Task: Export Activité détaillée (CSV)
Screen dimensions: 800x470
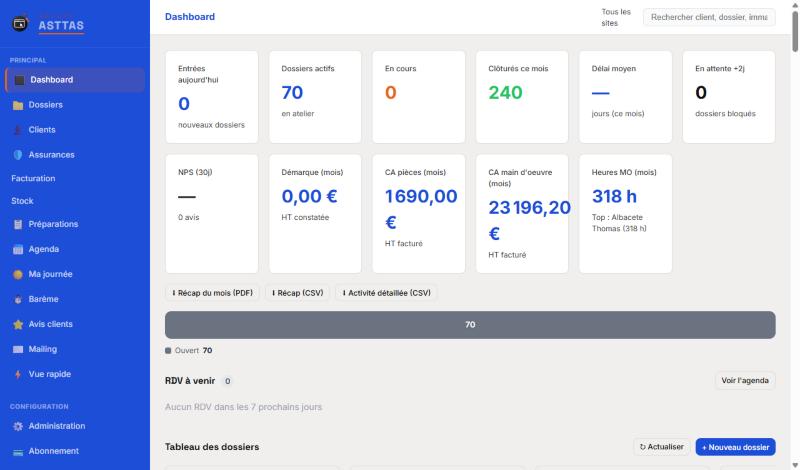Action: (x=386, y=293)
